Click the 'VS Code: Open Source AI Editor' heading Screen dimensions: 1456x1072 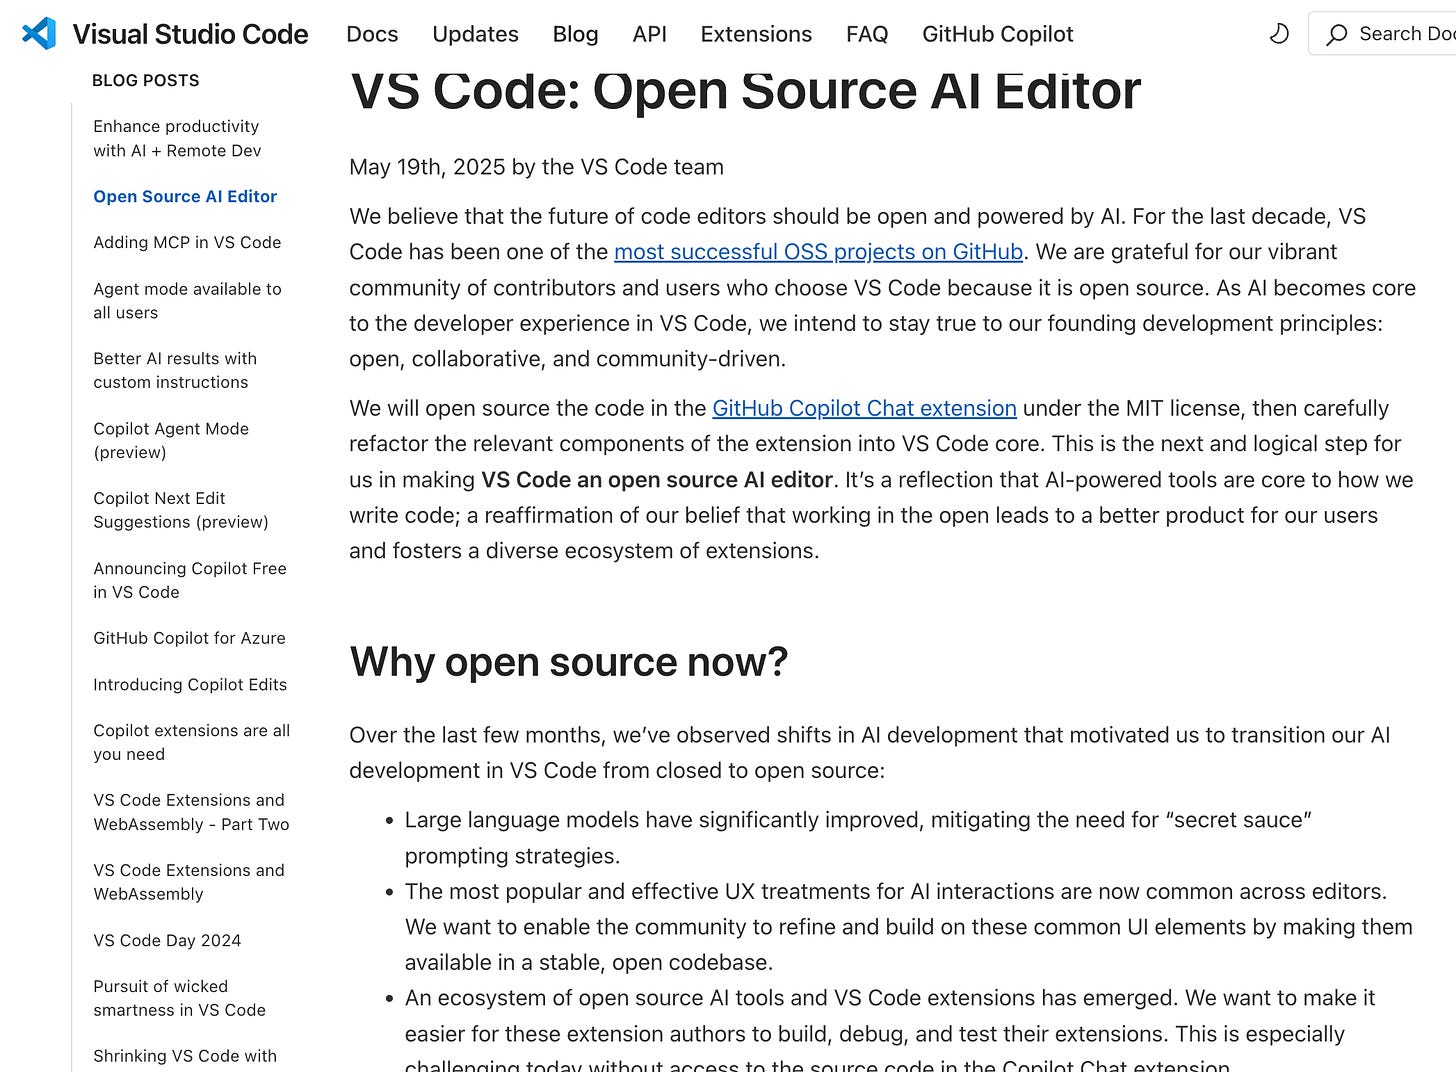tap(745, 91)
